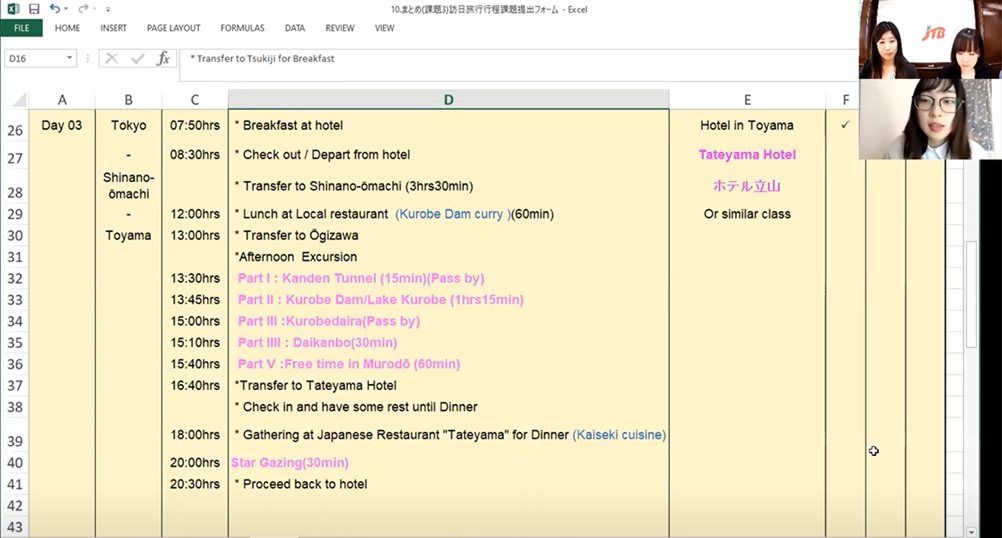
Task: Switch to the PAGE LAYOUT ribbon tab
Action: [x=173, y=28]
